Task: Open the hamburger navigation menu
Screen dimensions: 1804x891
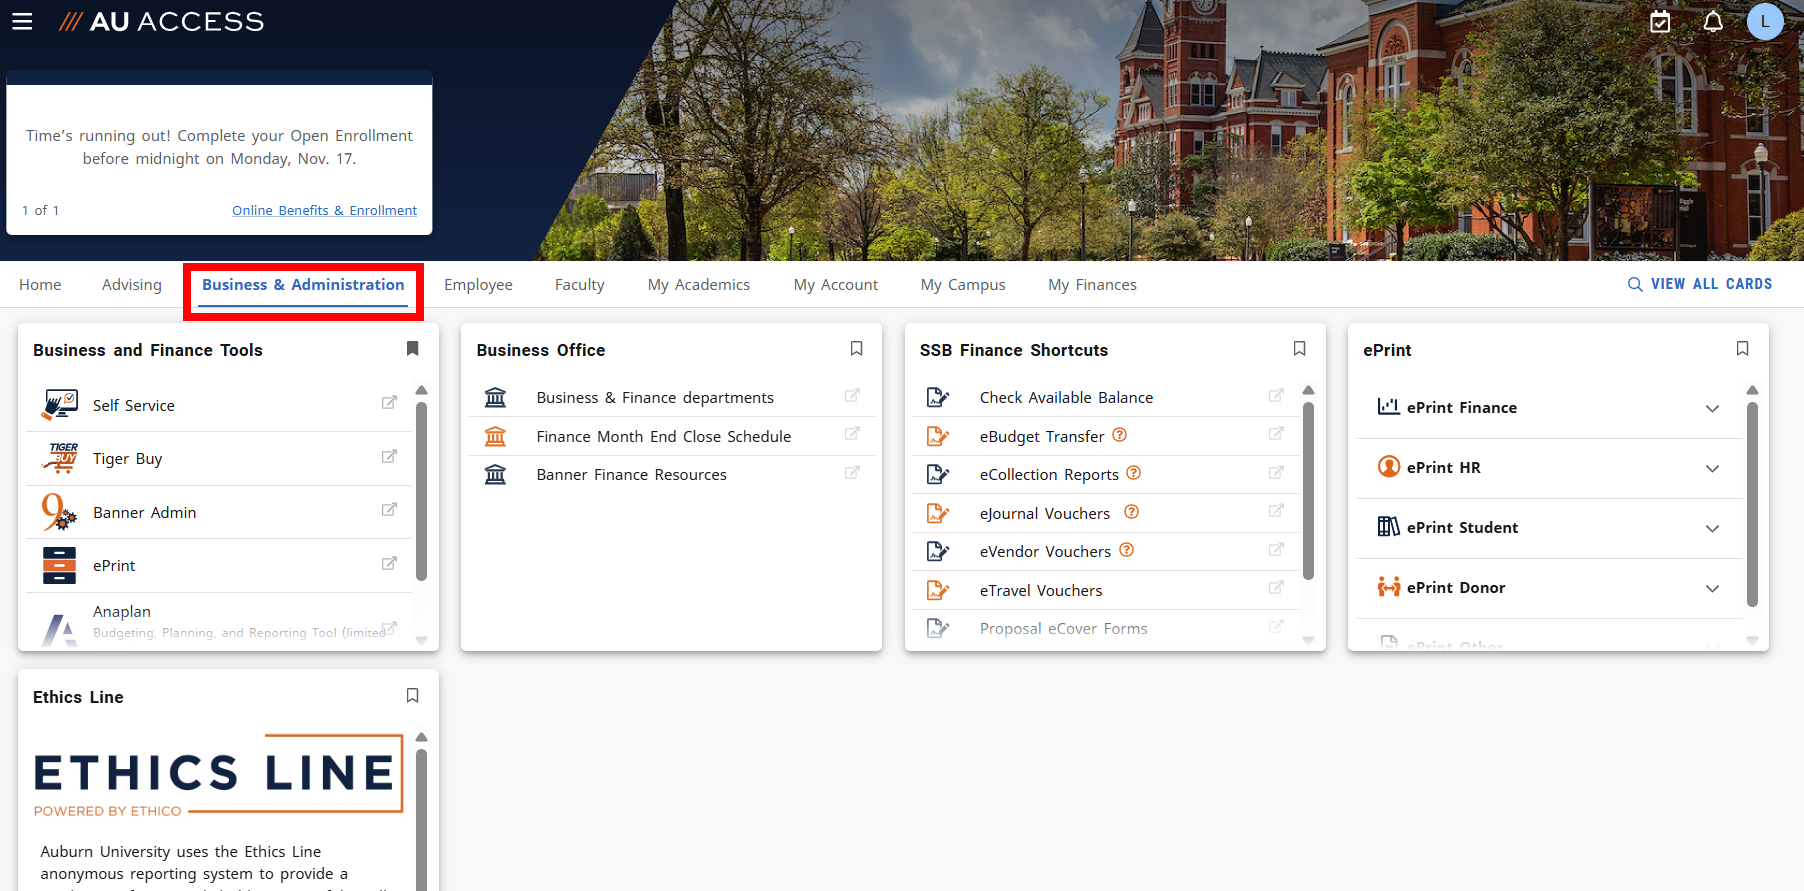Action: click(22, 21)
